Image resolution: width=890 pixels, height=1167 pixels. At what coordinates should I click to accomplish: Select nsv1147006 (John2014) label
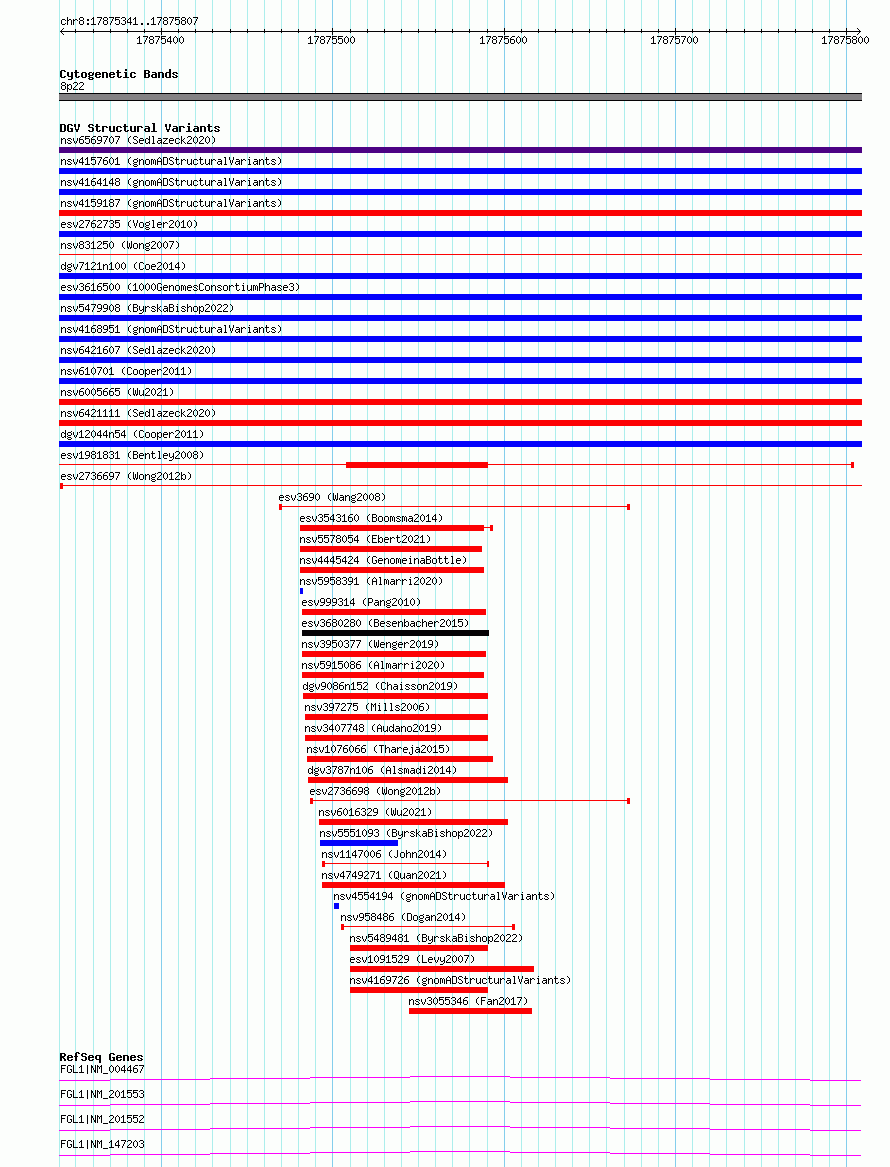(384, 854)
